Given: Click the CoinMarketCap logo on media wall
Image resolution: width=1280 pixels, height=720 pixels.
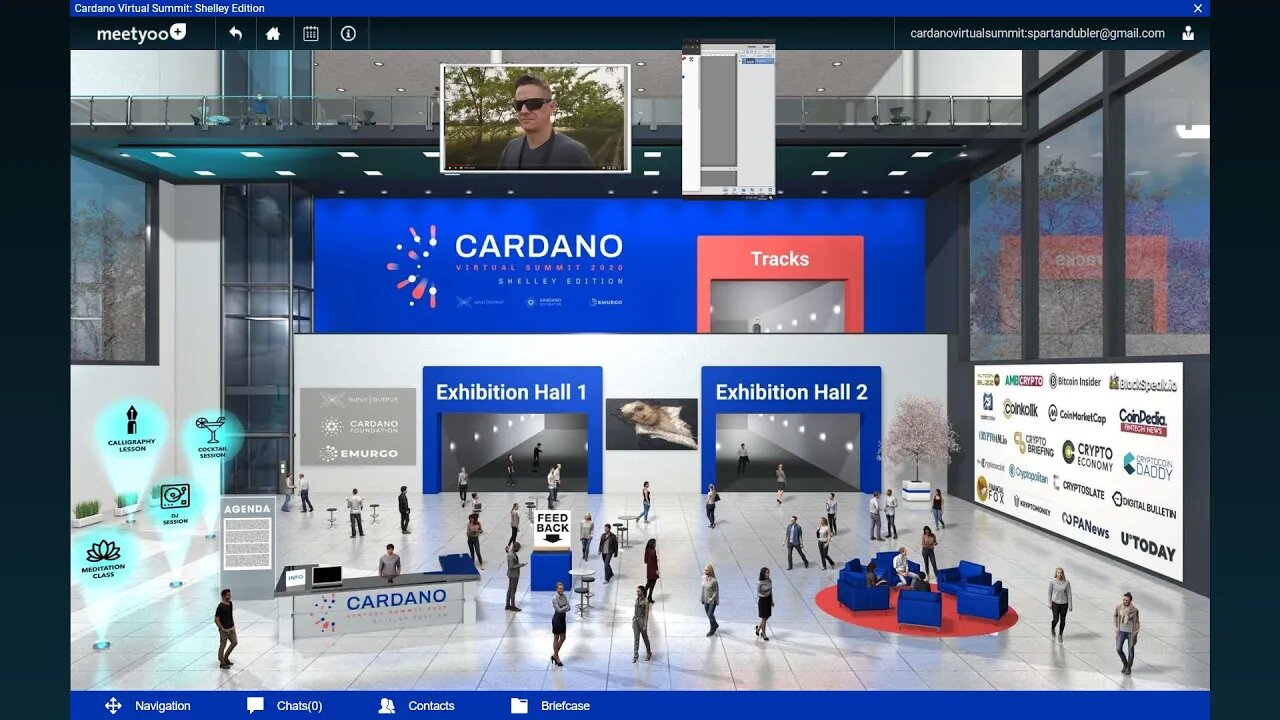Looking at the screenshot, I should [x=1077, y=414].
